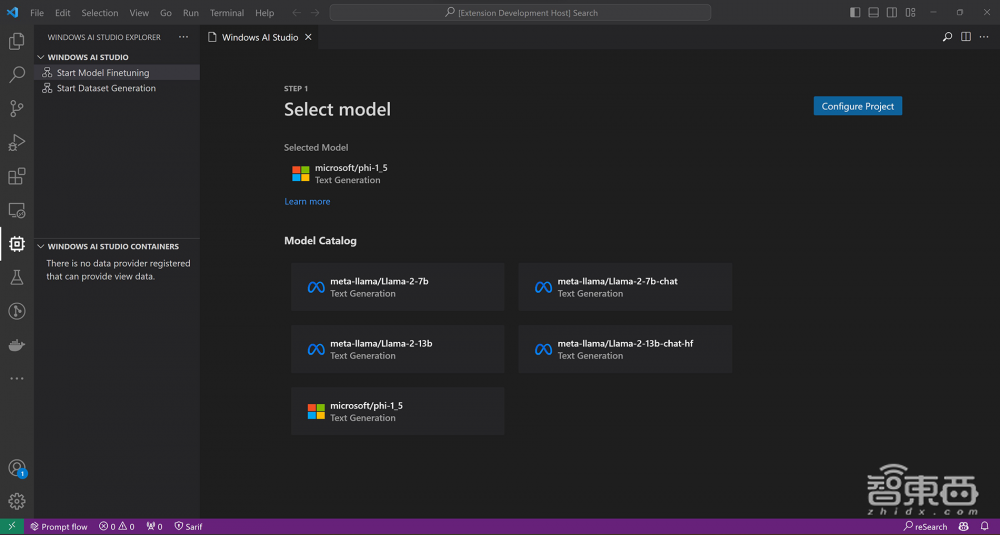This screenshot has width=1000, height=535.
Task: Open the Testing flask icon view
Action: click(16, 277)
